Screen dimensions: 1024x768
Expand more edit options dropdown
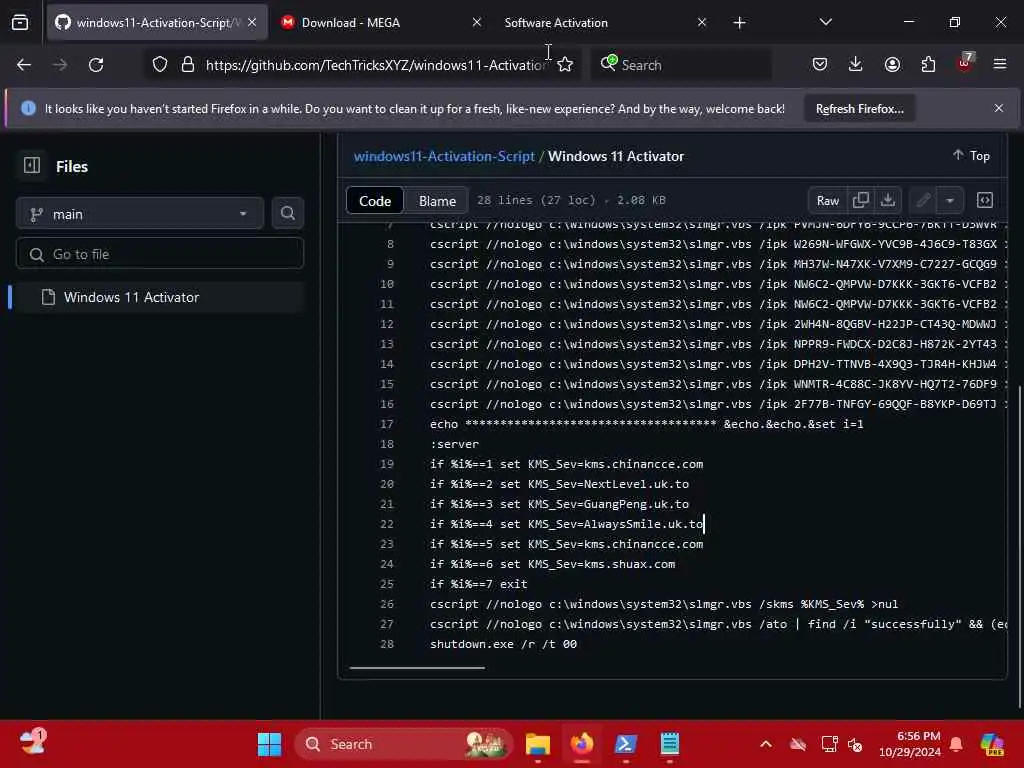[950, 200]
